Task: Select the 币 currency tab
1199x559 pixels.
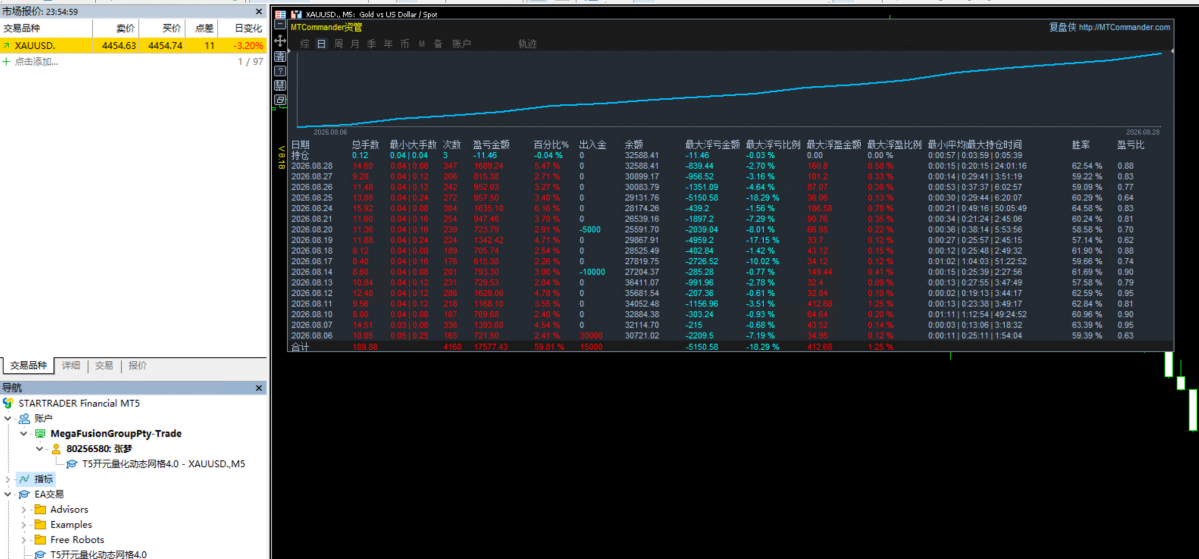Action: click(x=405, y=44)
